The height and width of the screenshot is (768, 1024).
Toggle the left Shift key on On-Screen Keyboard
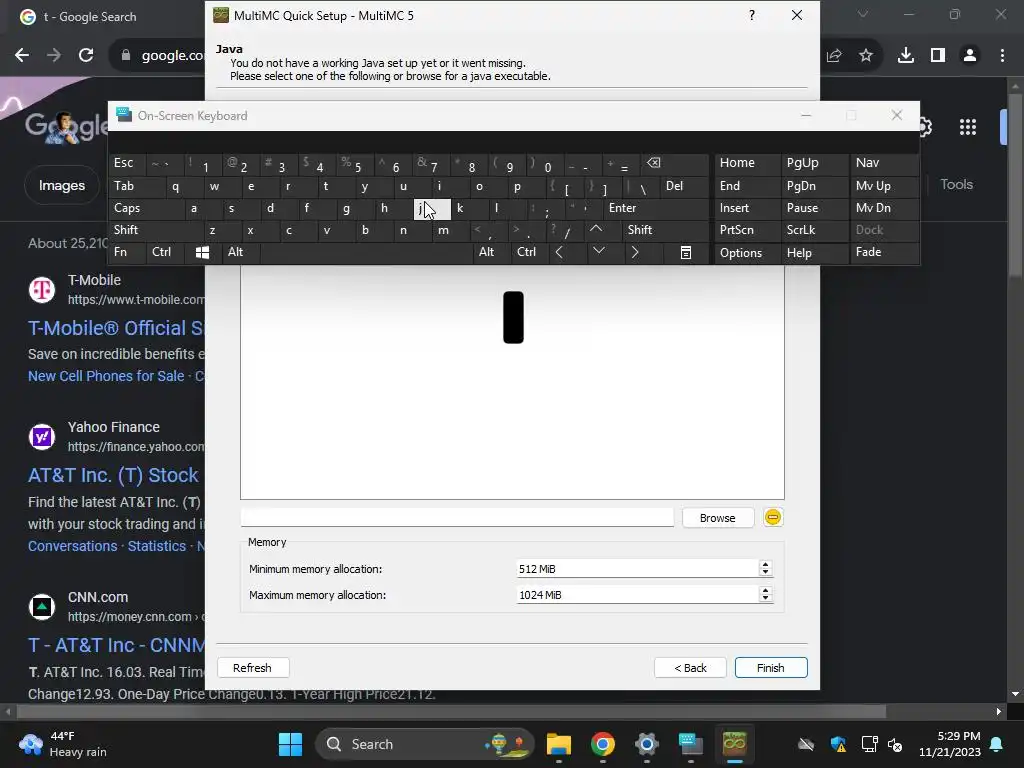coord(155,230)
